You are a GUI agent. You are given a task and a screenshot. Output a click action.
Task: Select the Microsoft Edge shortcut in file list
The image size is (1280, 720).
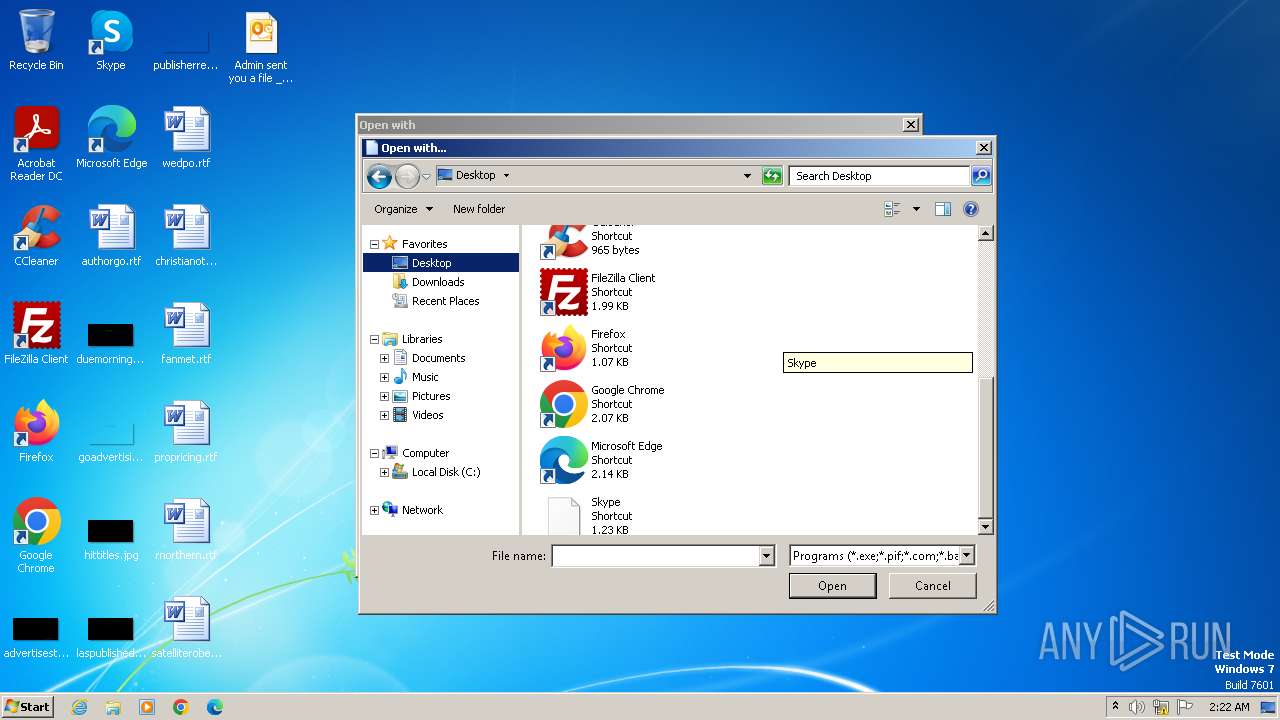point(601,460)
